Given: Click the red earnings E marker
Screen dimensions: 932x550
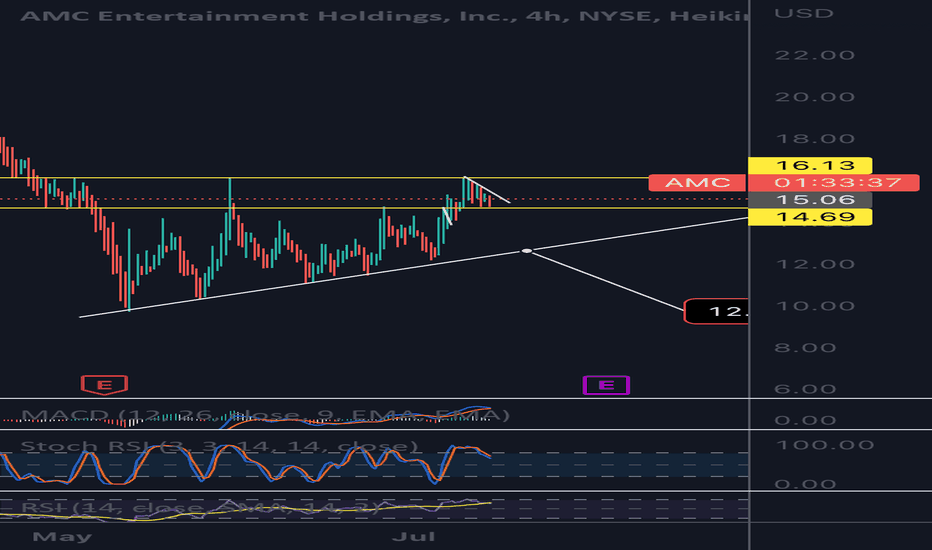Looking at the screenshot, I should 104,385.
